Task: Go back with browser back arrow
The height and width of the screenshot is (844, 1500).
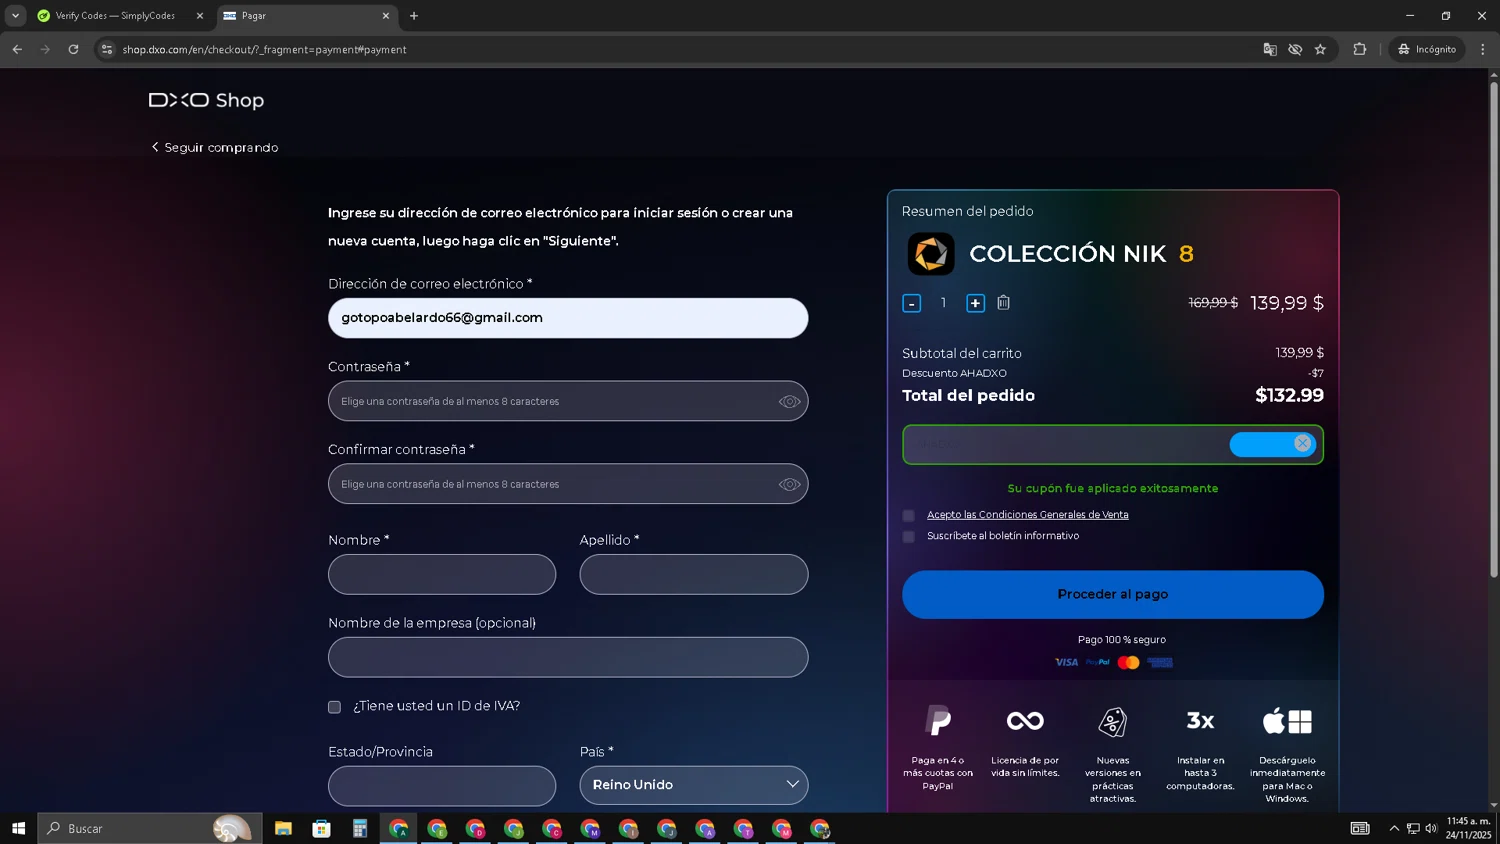Action: (17, 49)
